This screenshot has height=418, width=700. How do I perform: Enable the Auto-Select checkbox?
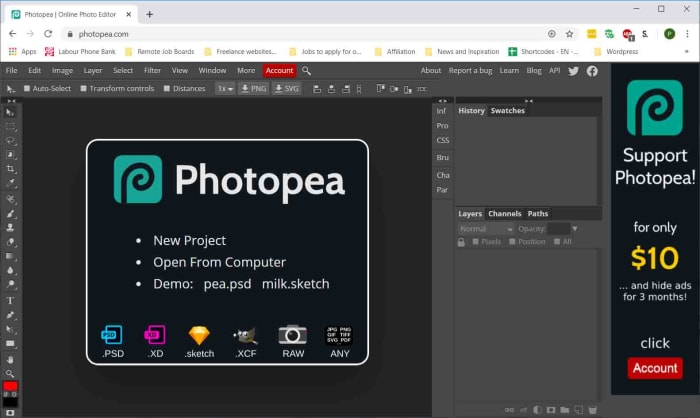27,89
